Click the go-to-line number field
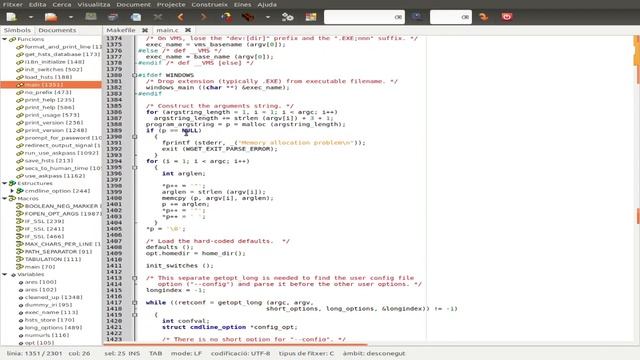The height and width of the screenshot is (360, 640). coord(451,17)
